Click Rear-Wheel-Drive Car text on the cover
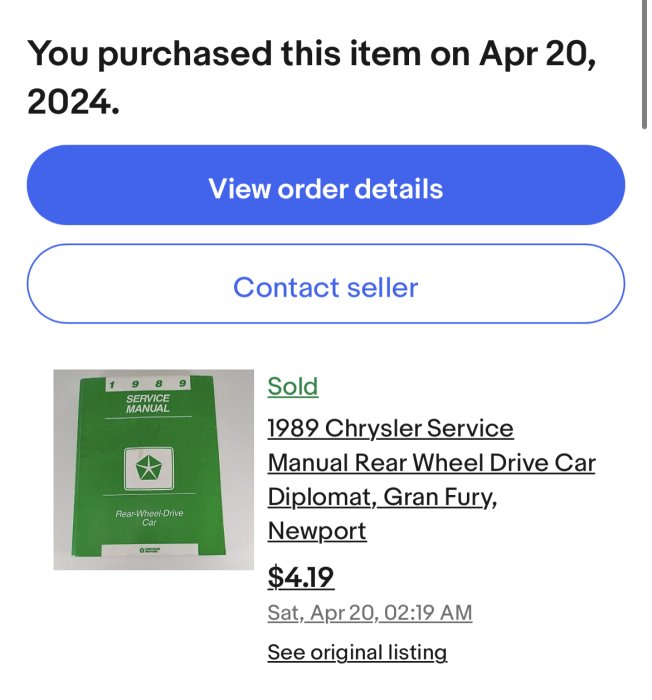 coord(149,518)
